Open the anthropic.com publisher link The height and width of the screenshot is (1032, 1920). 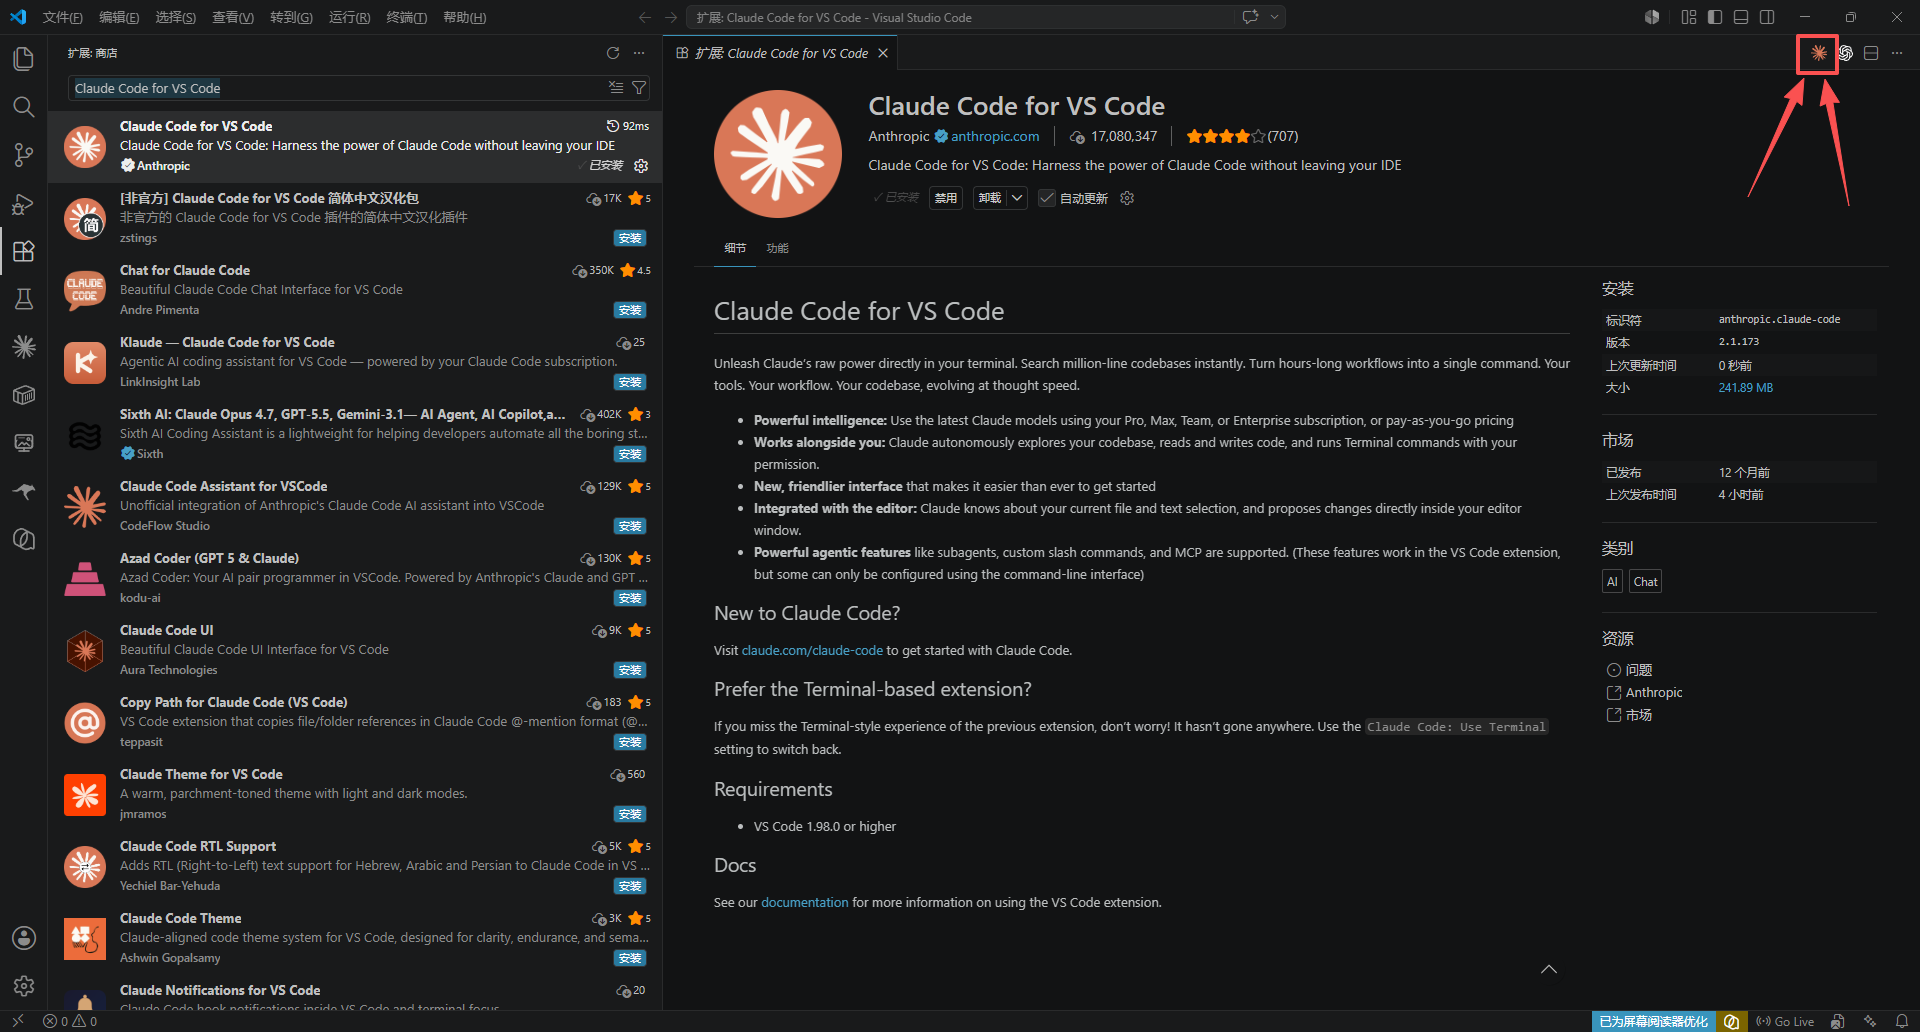[x=995, y=136]
